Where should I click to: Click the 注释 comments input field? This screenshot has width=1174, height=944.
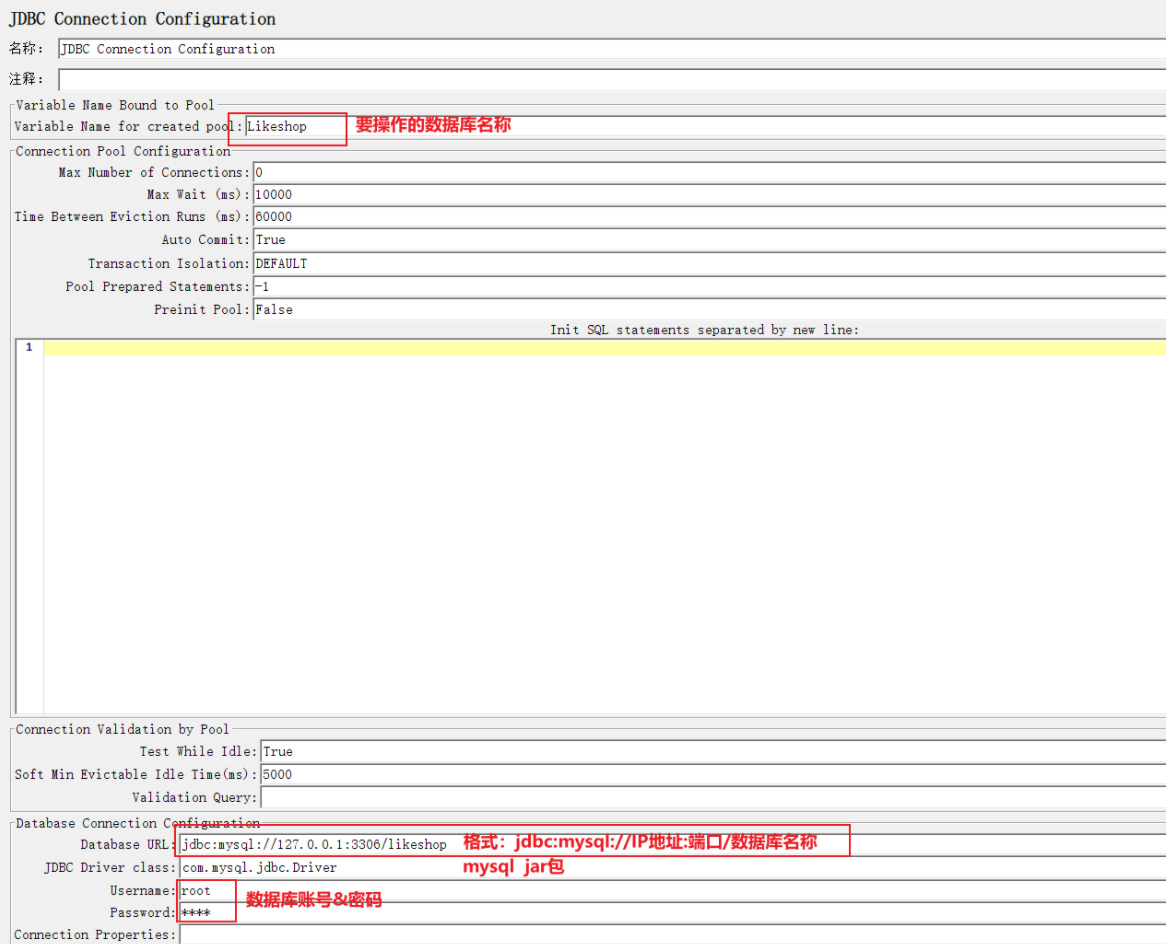tap(610, 79)
